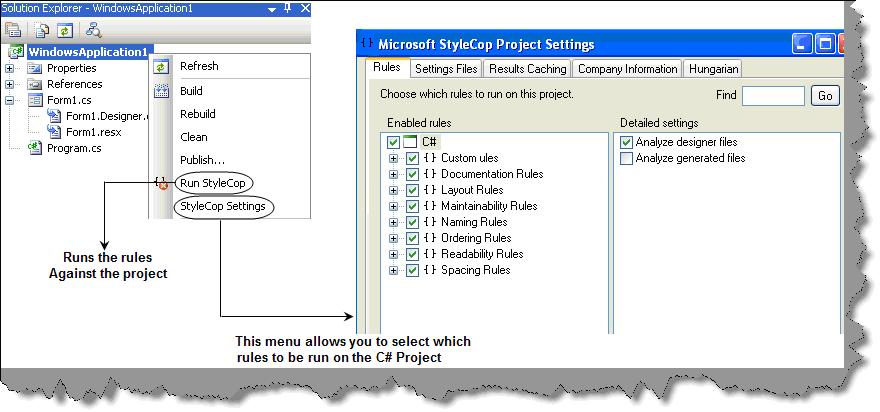
Task: Click the Refresh toolbar icon in Solution Explorer
Action: click(66, 30)
